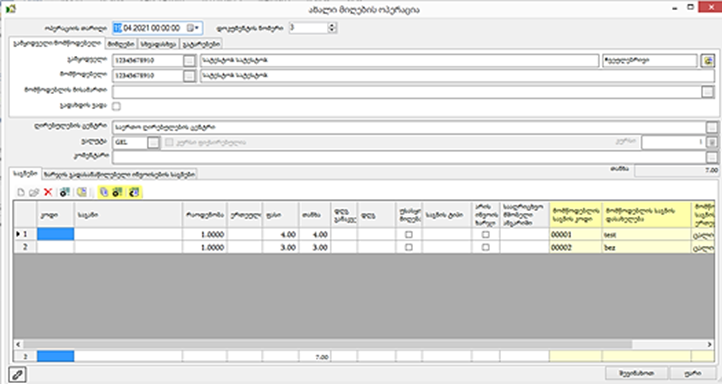Toggle row 2 second checkbox column
This screenshot has width=722, height=384.
[485, 247]
